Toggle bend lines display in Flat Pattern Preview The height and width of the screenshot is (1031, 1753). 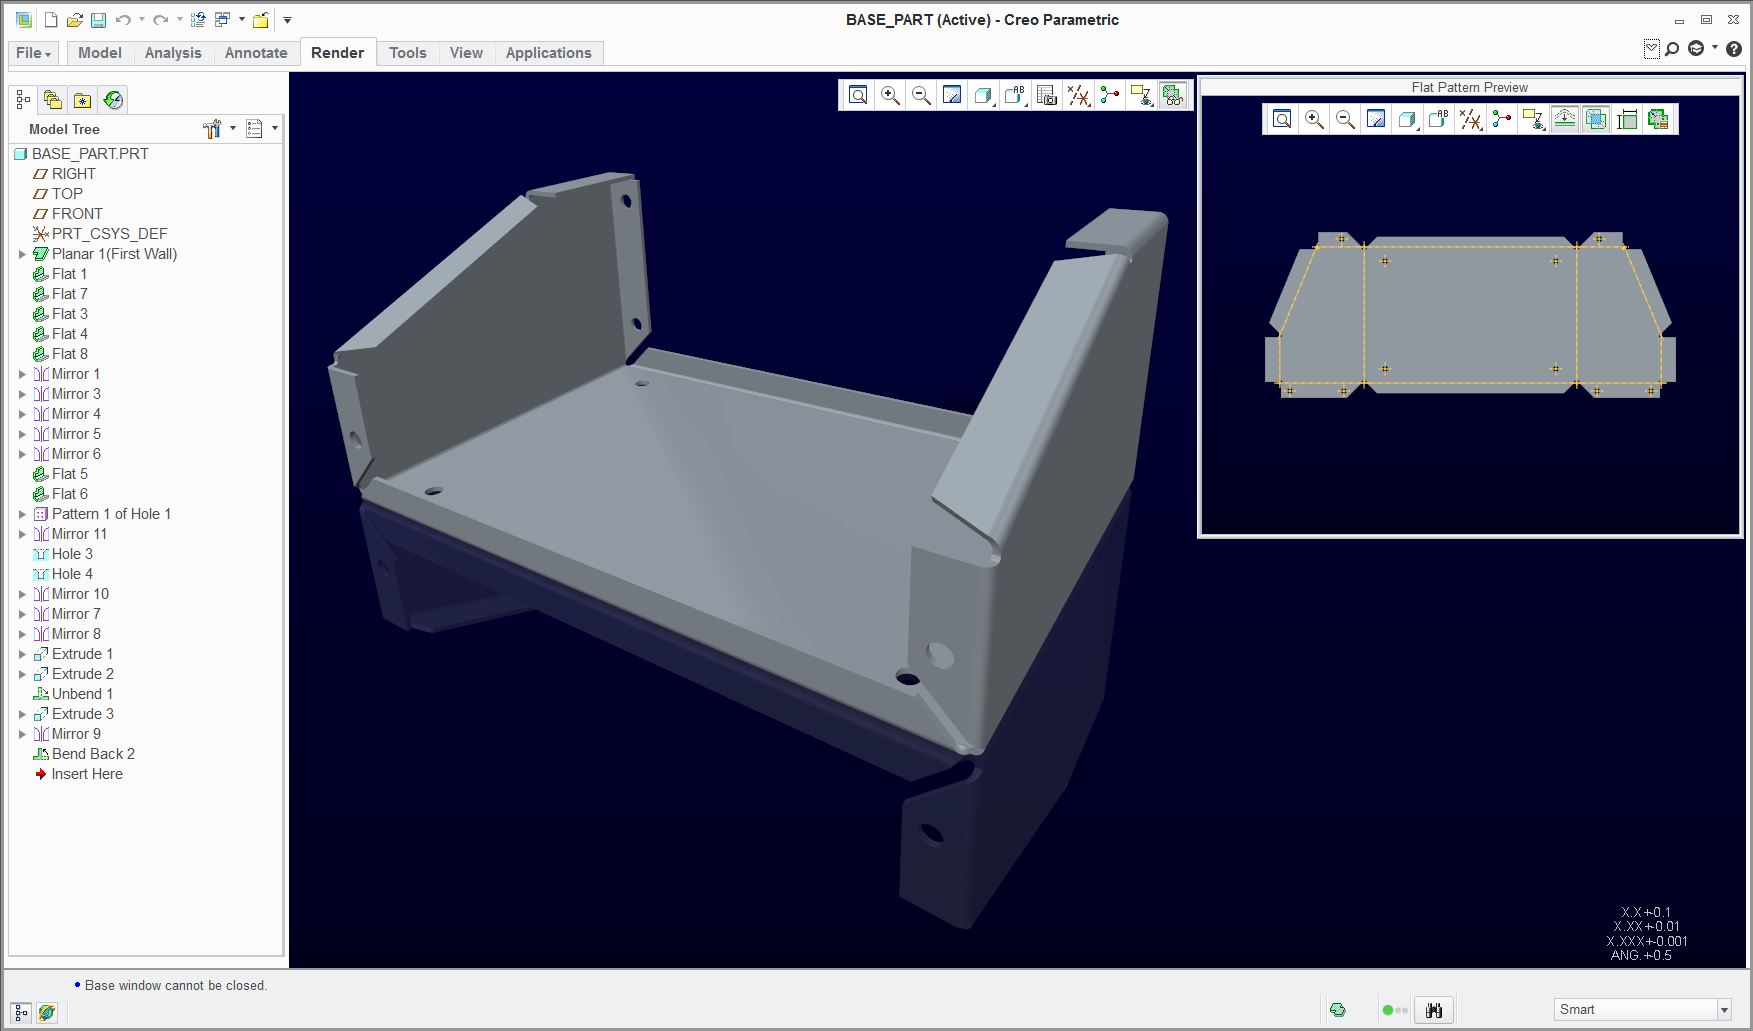[1565, 120]
